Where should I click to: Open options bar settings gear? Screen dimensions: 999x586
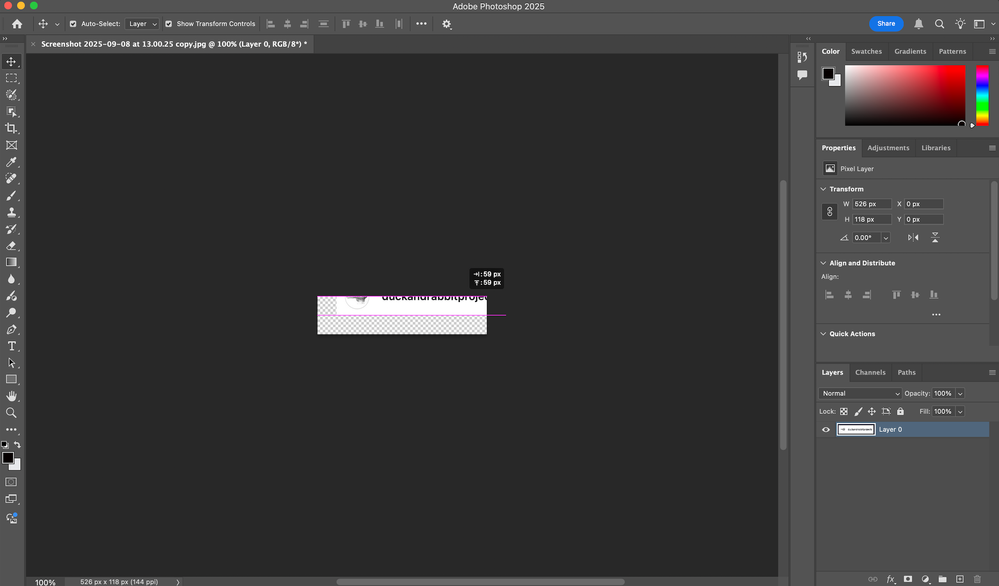coord(447,24)
